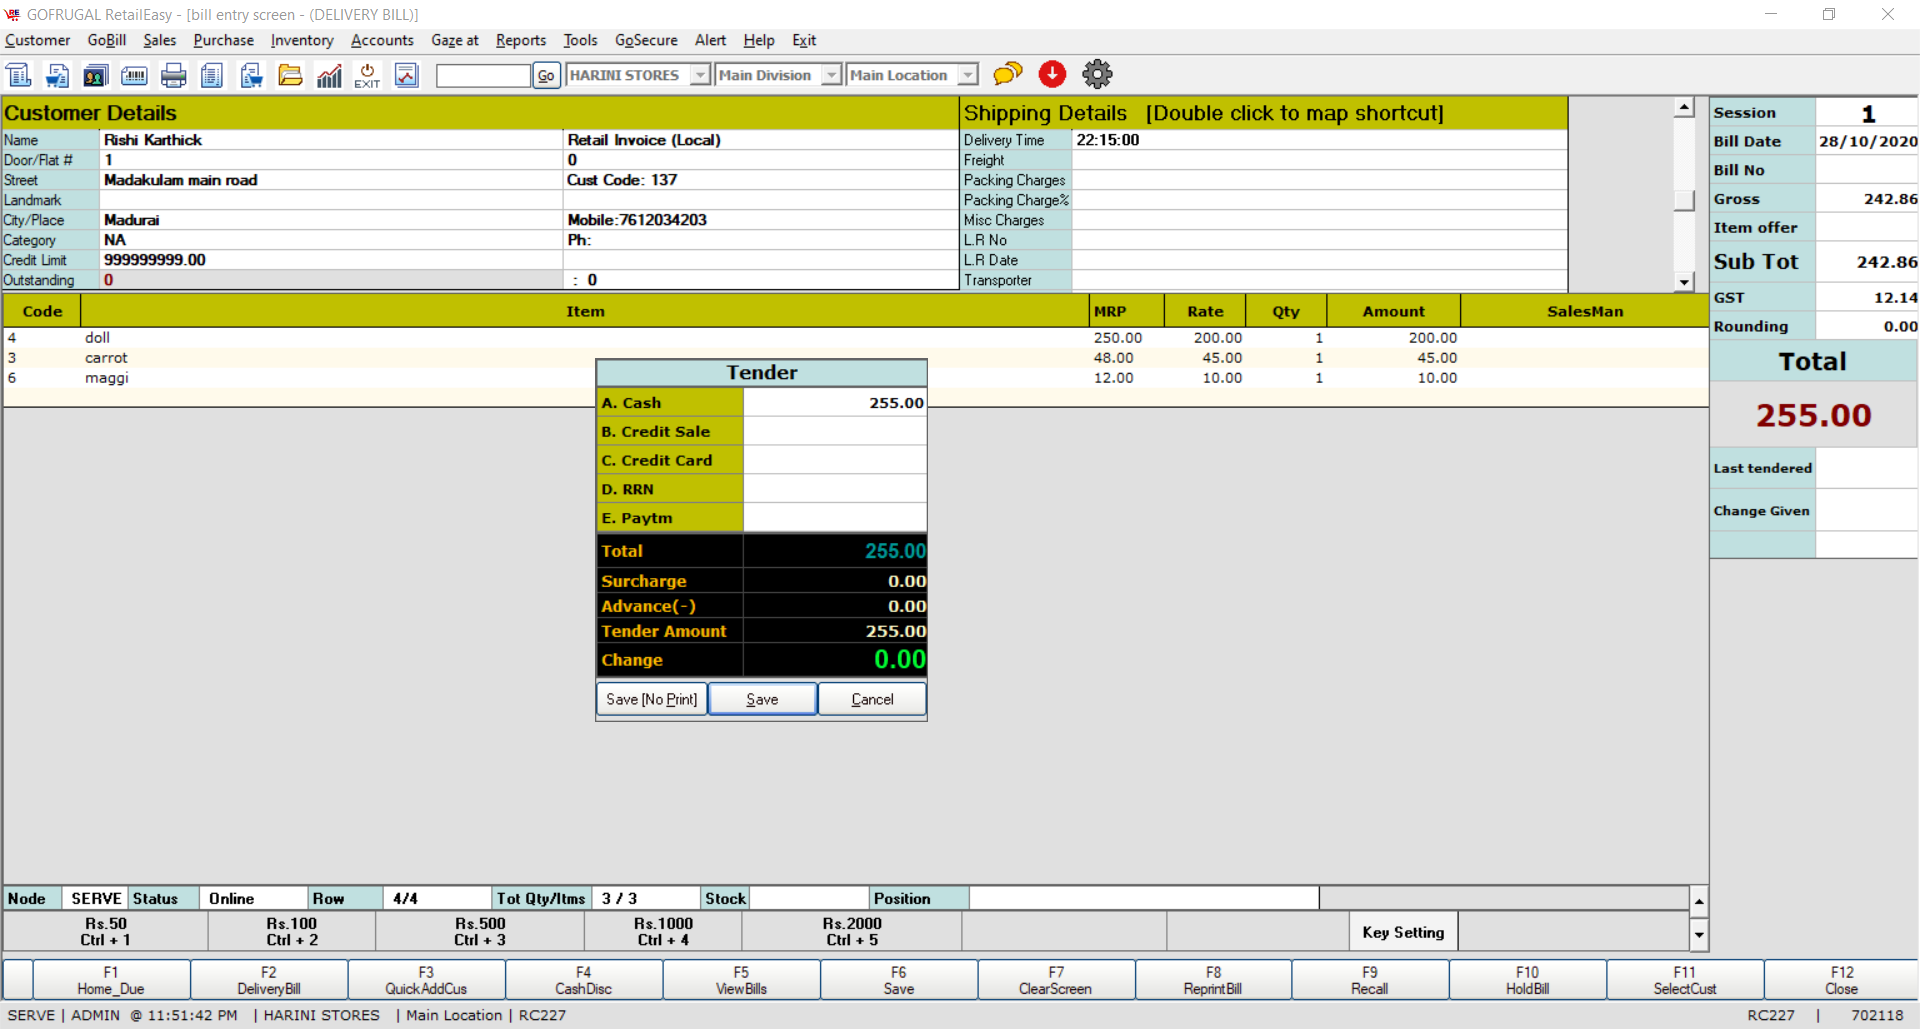1920x1029 pixels.
Task: Click the Key Setting button
Action: coord(1403,932)
